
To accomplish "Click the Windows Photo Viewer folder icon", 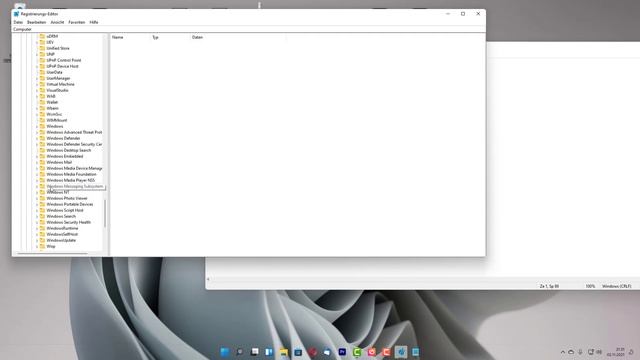I will [42, 198].
